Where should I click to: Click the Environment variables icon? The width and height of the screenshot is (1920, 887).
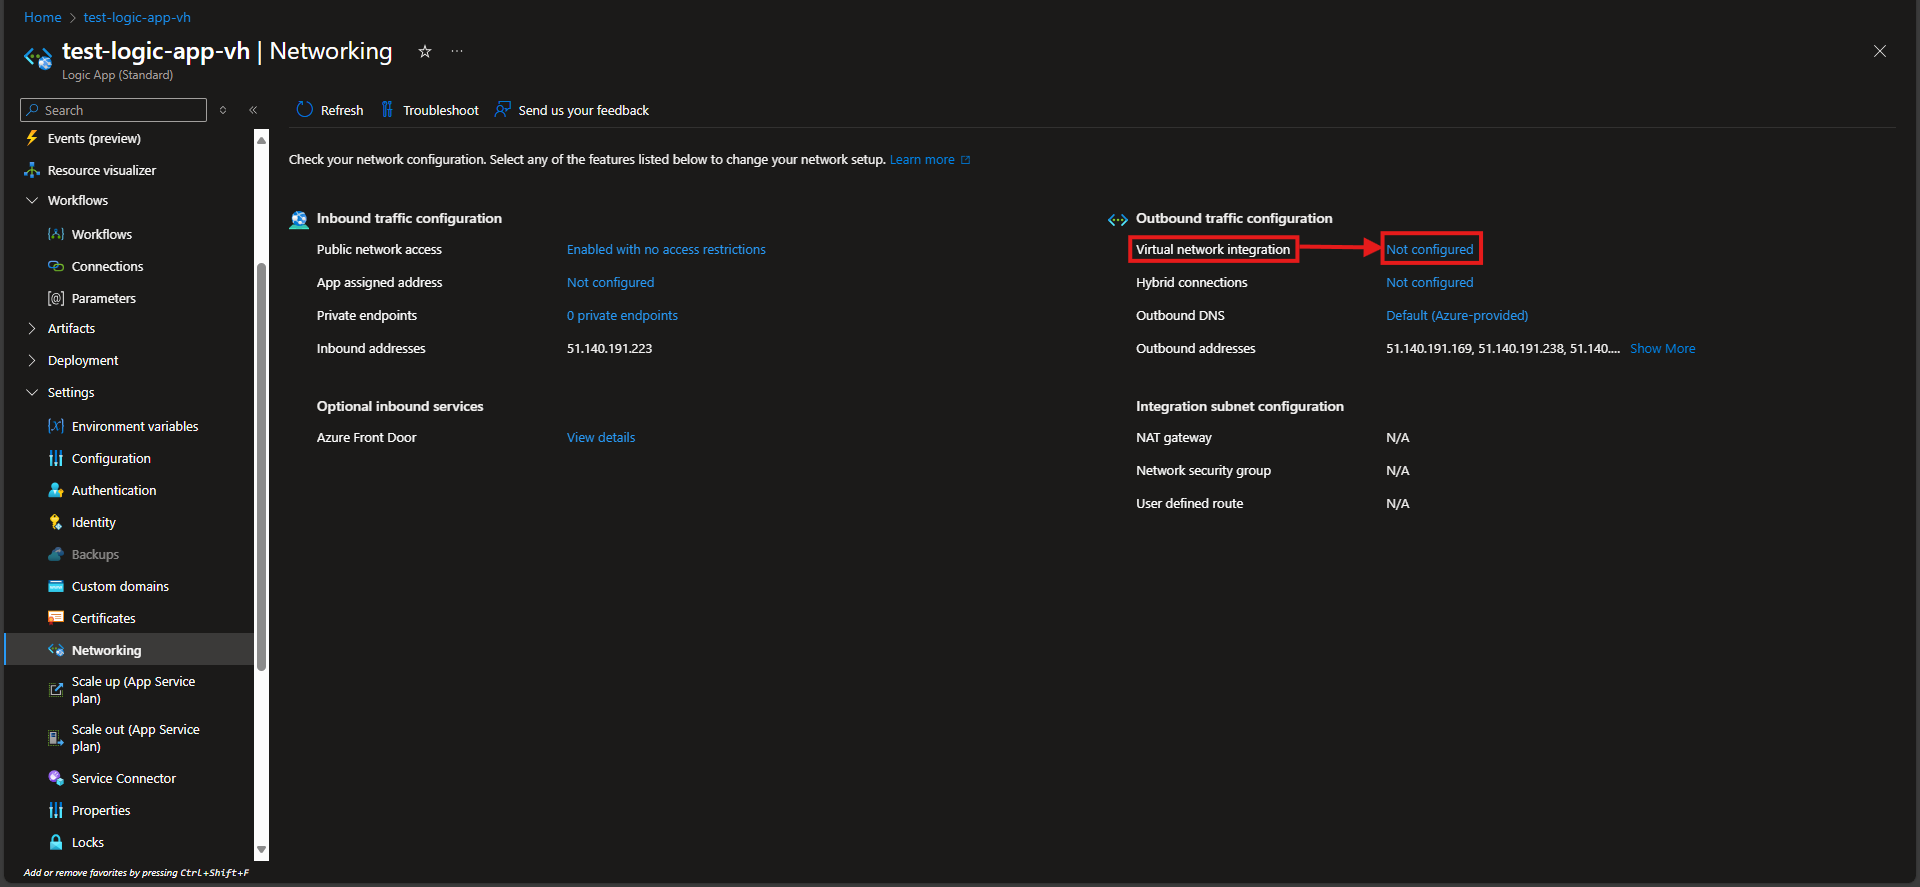click(x=56, y=426)
